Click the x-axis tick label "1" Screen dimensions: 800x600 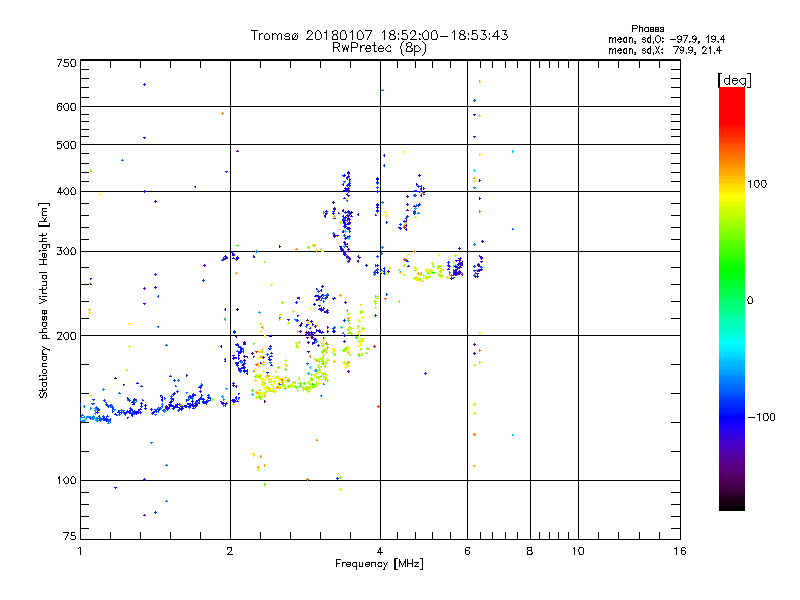click(x=80, y=551)
